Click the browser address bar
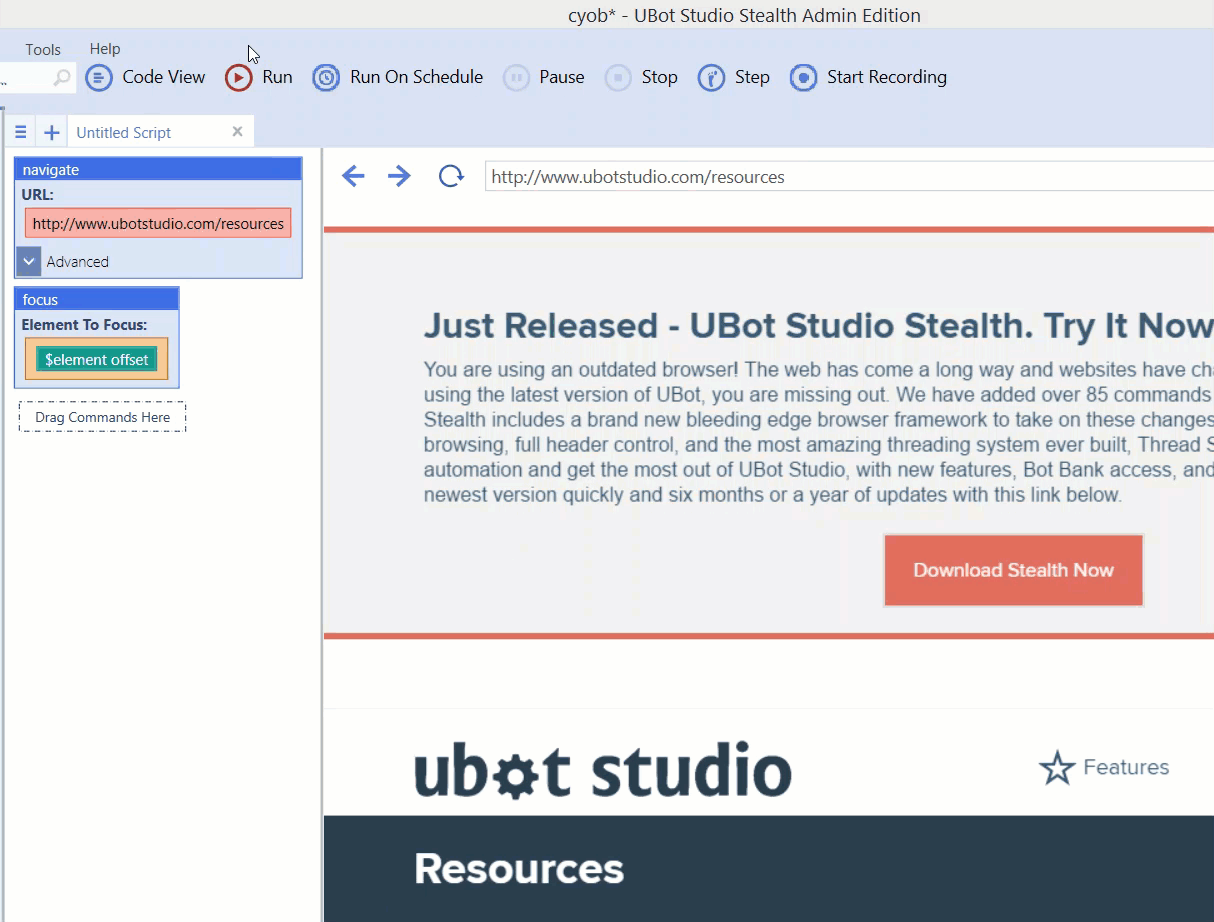The image size is (1214, 922). [x=849, y=177]
